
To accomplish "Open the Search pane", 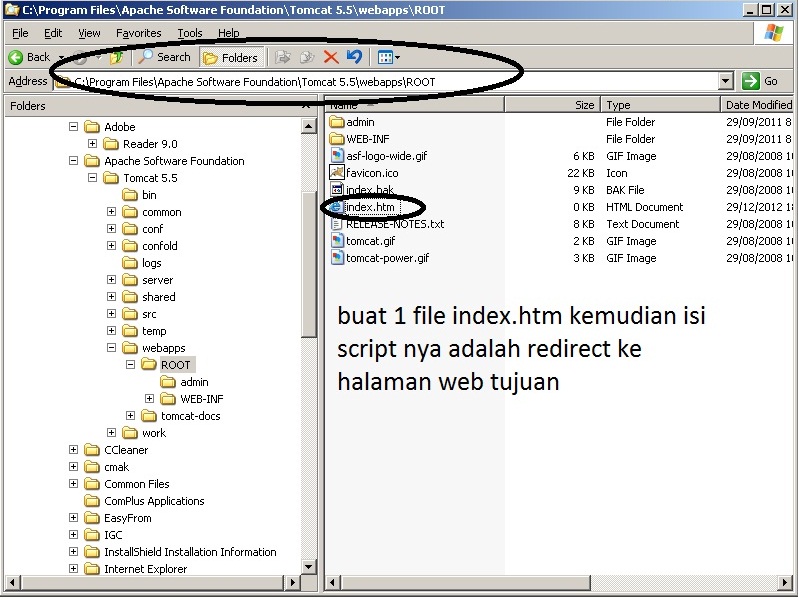I will [164, 57].
